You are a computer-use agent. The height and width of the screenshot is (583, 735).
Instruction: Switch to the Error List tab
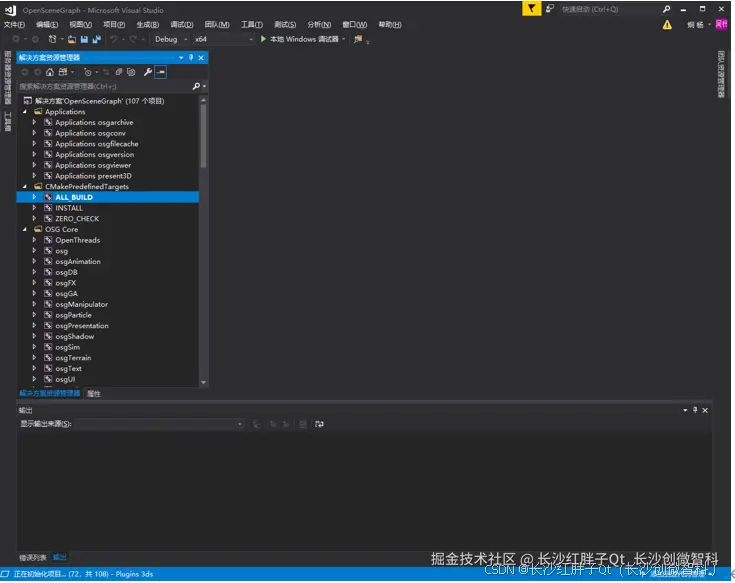coord(33,558)
